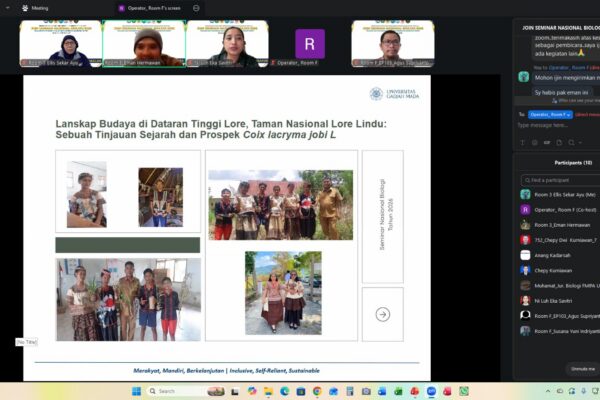
Task: Select participant Room 3_Eman Hermawan
Action: (560, 225)
